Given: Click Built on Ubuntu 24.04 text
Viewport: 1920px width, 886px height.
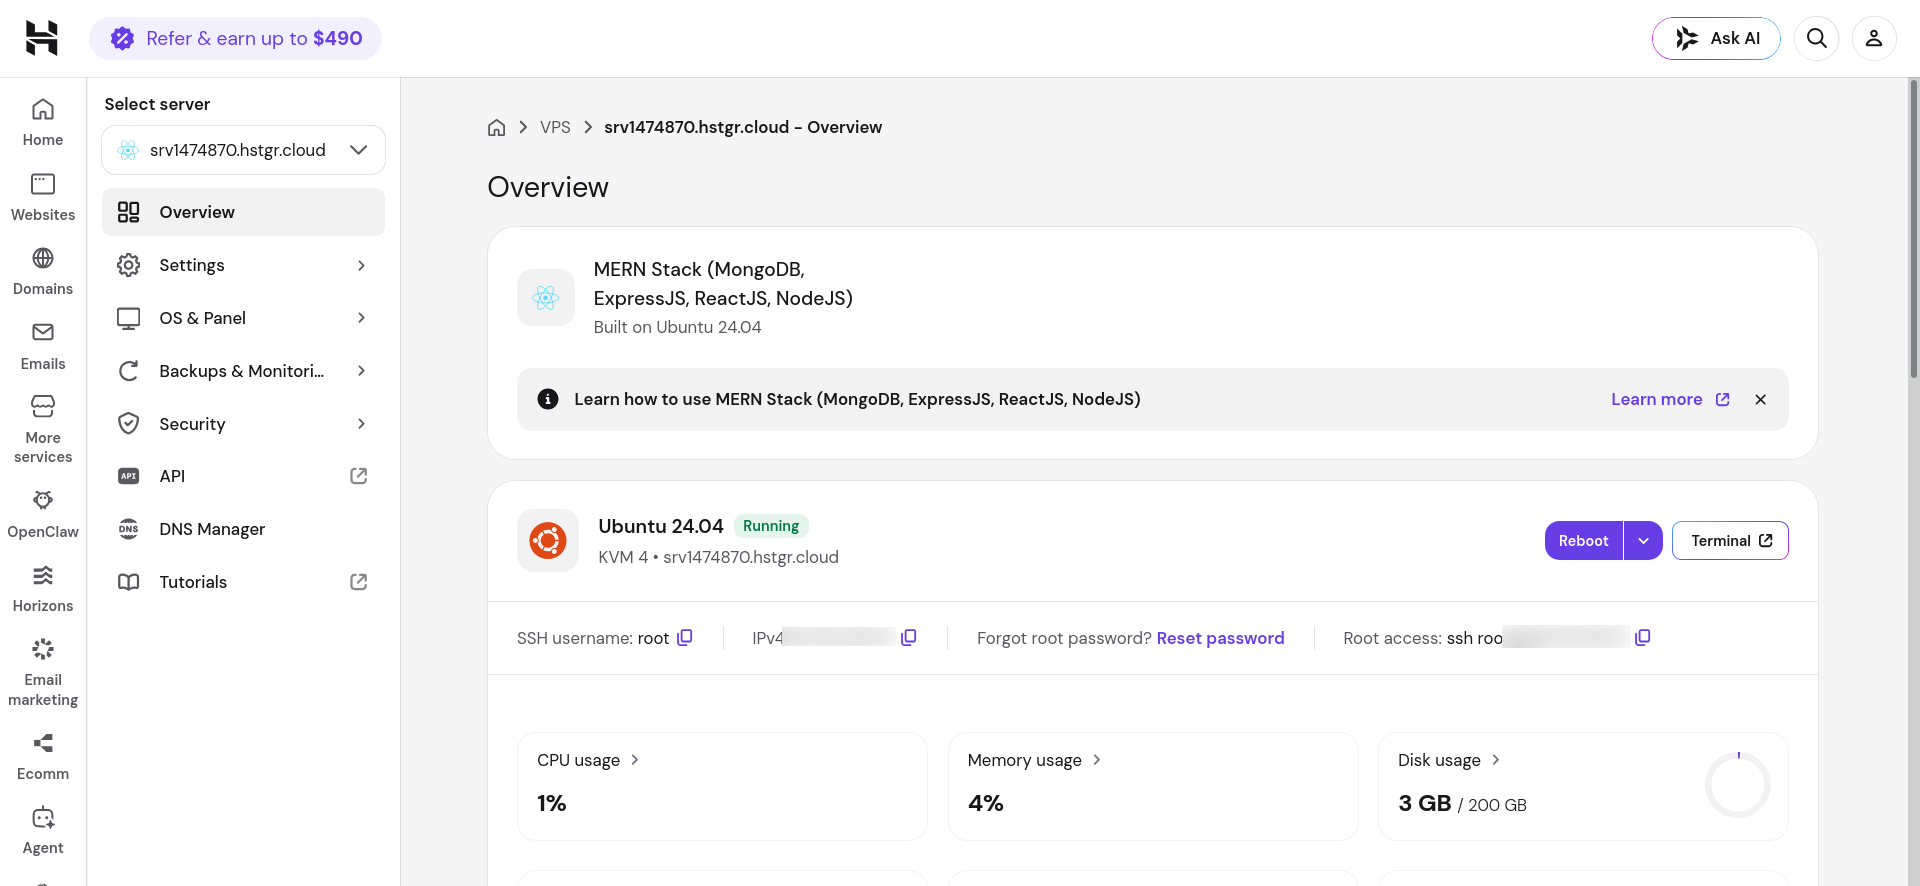Looking at the screenshot, I should tap(677, 327).
